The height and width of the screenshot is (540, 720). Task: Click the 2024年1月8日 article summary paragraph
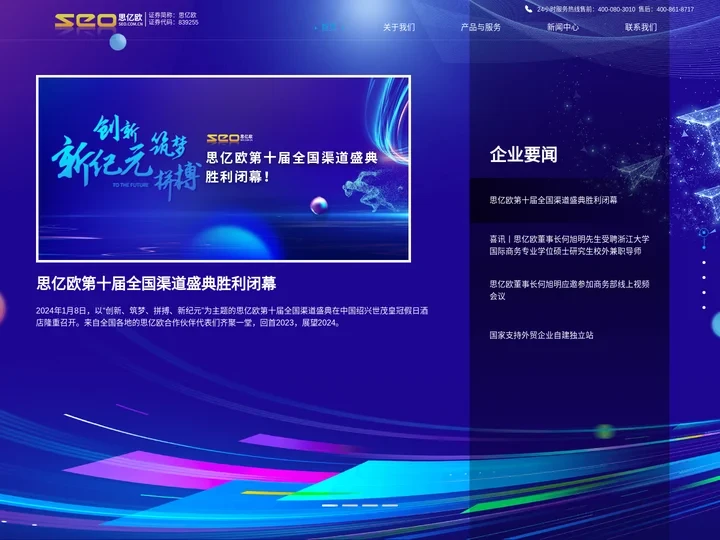[x=232, y=317]
